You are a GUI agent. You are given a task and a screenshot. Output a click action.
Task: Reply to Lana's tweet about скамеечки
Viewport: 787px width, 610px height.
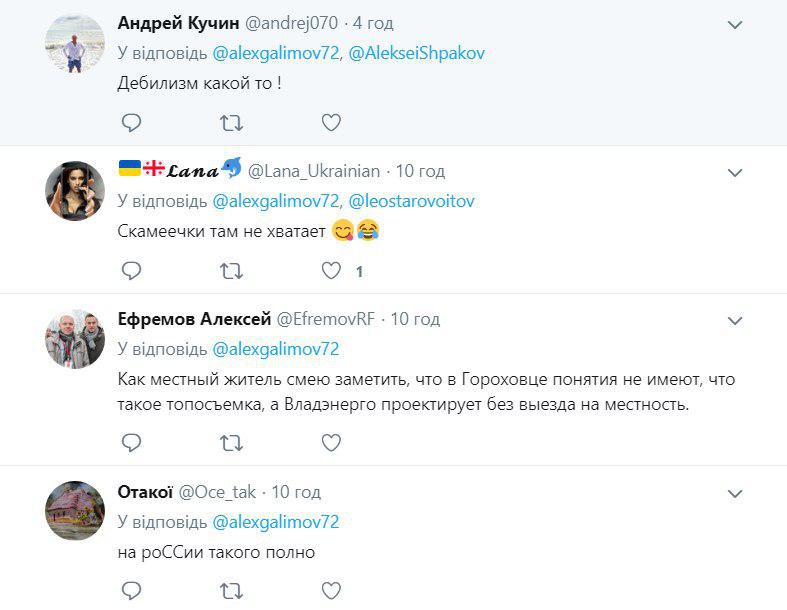131,271
